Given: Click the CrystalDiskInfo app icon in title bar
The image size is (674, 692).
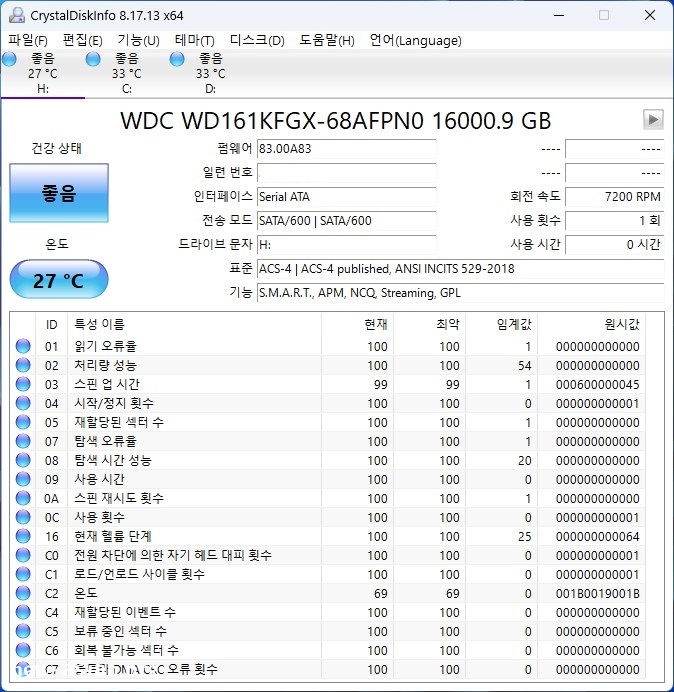Looking at the screenshot, I should point(17,15).
